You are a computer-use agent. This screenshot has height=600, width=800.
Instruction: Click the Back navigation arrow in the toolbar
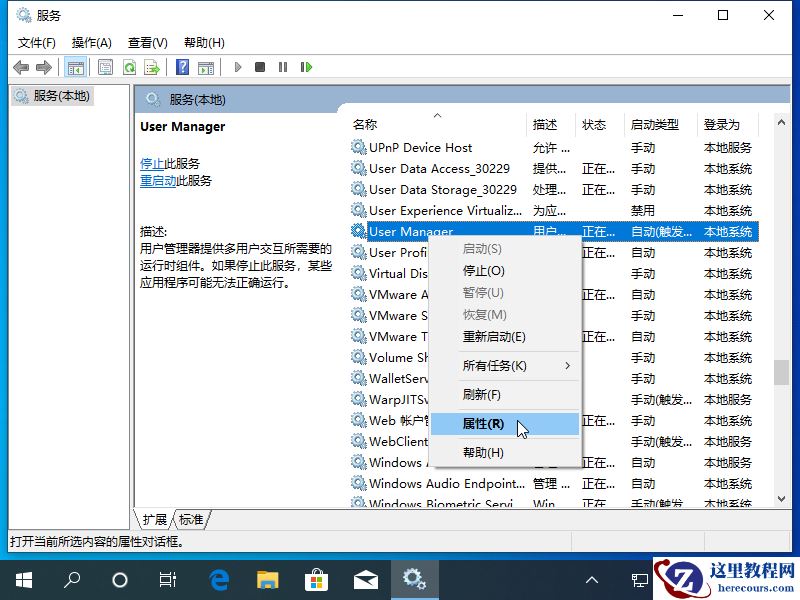[22, 67]
